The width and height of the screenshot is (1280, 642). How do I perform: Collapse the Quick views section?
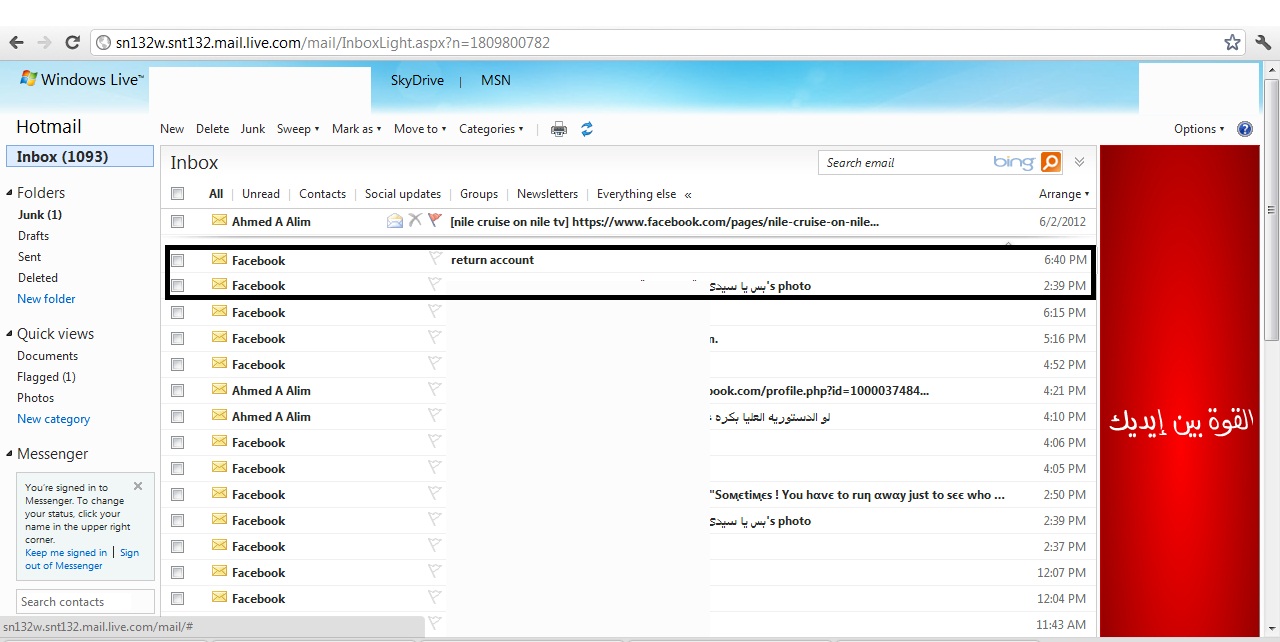click(9, 334)
